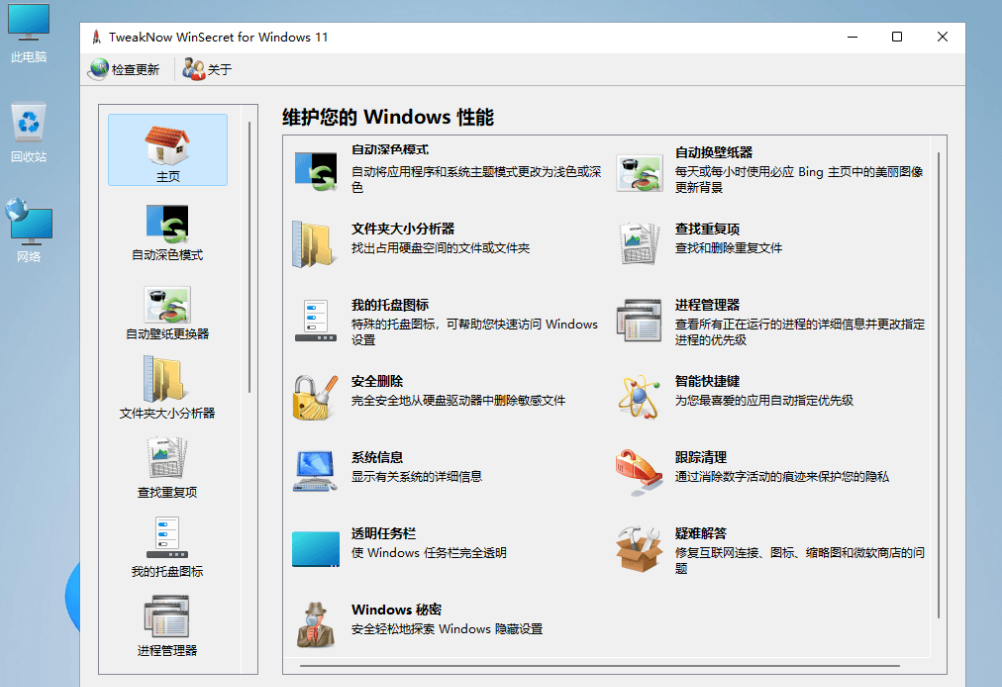Viewport: 1002px width, 687px height.
Task: Click the 查找重复项 sidebar icon
Action: [167, 462]
